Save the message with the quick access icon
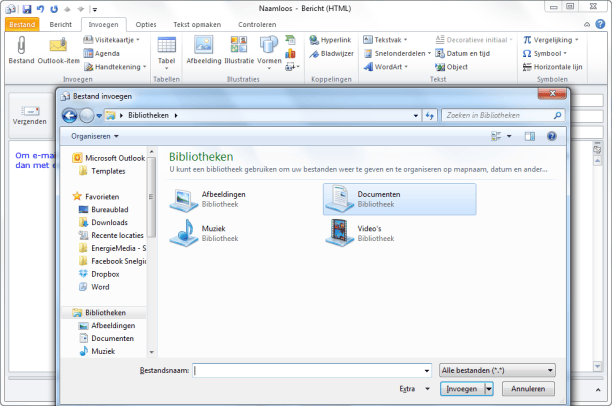Screen dimensions: 612x406 [27, 9]
